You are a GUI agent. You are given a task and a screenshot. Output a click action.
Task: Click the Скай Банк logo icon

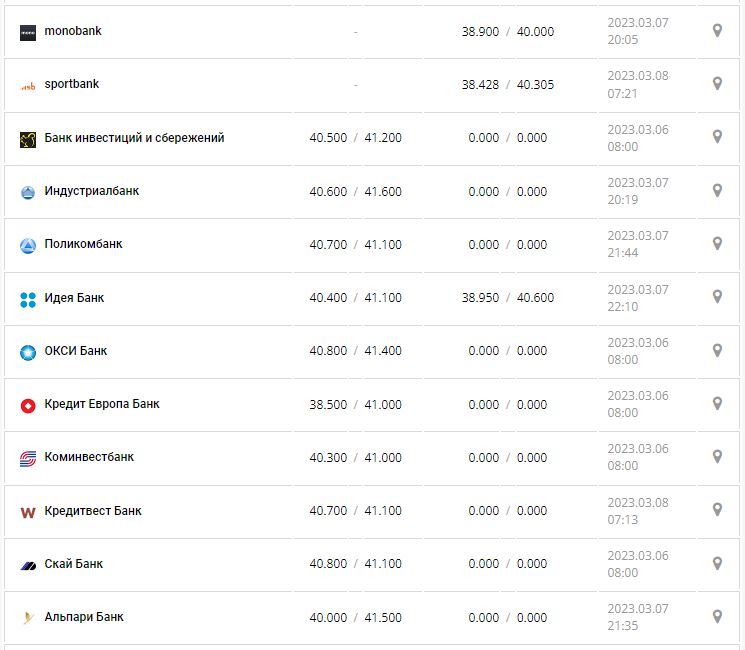(28, 565)
